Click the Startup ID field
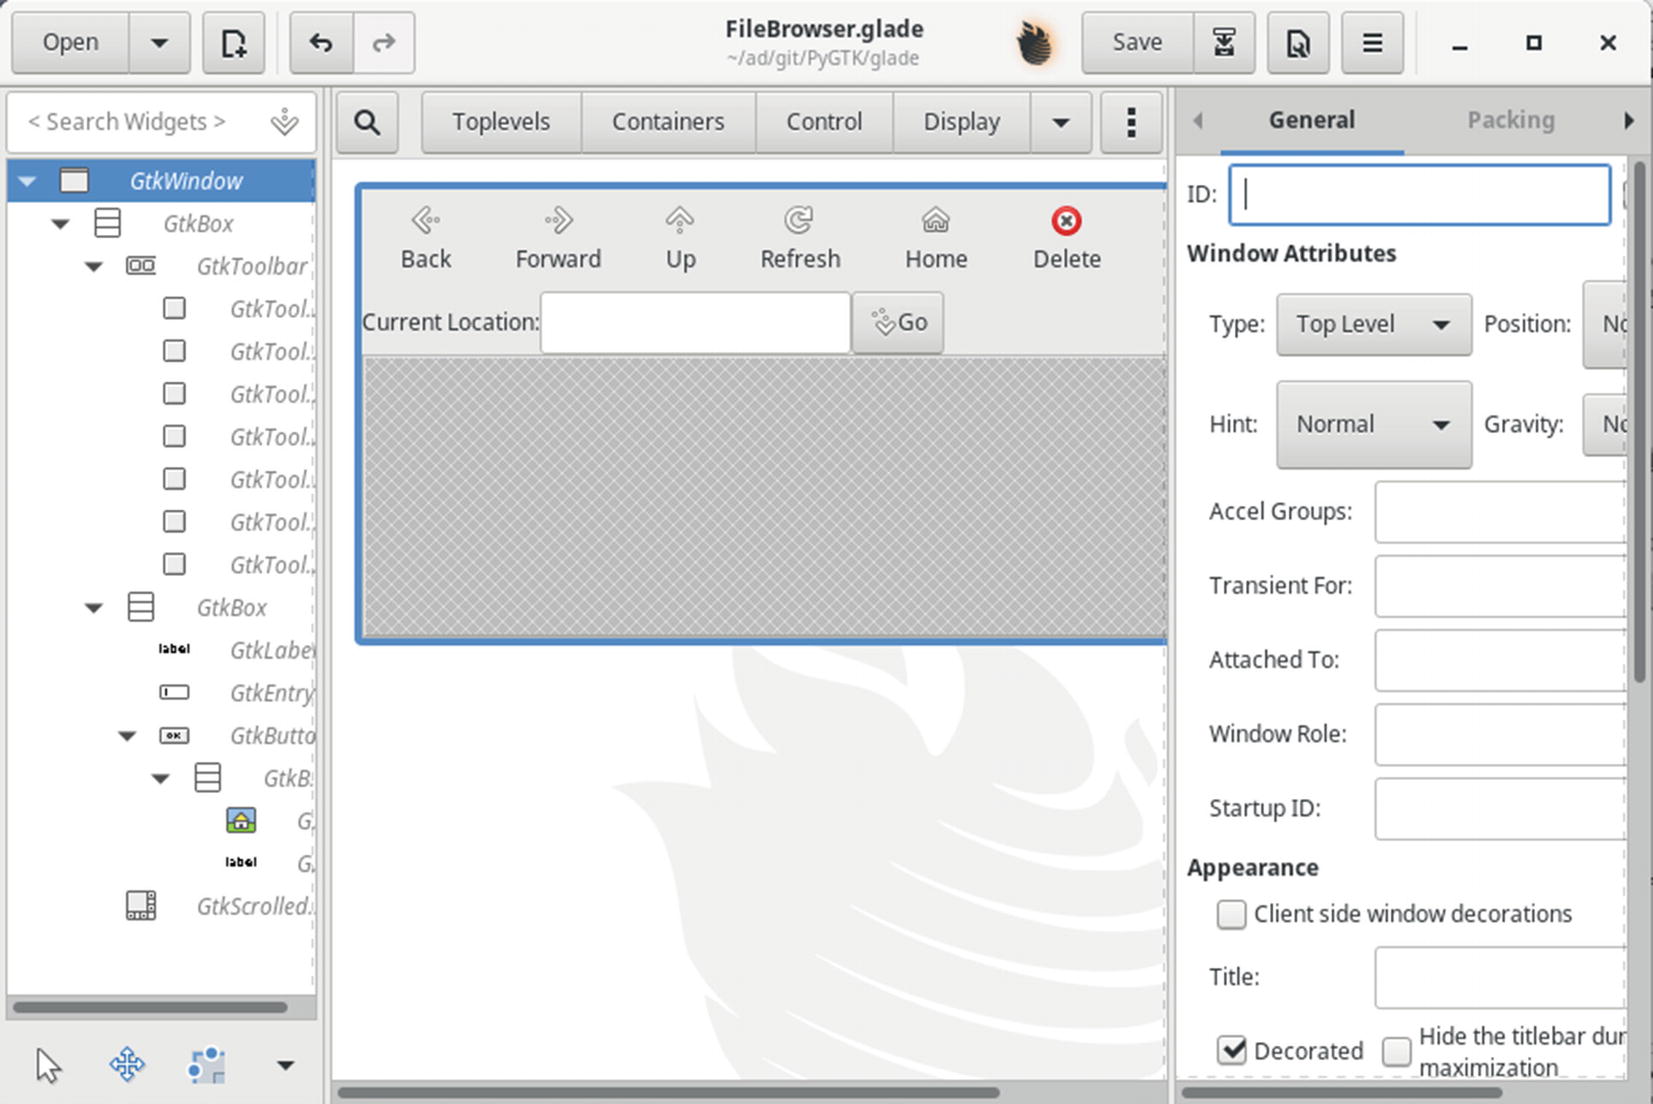 point(1500,808)
